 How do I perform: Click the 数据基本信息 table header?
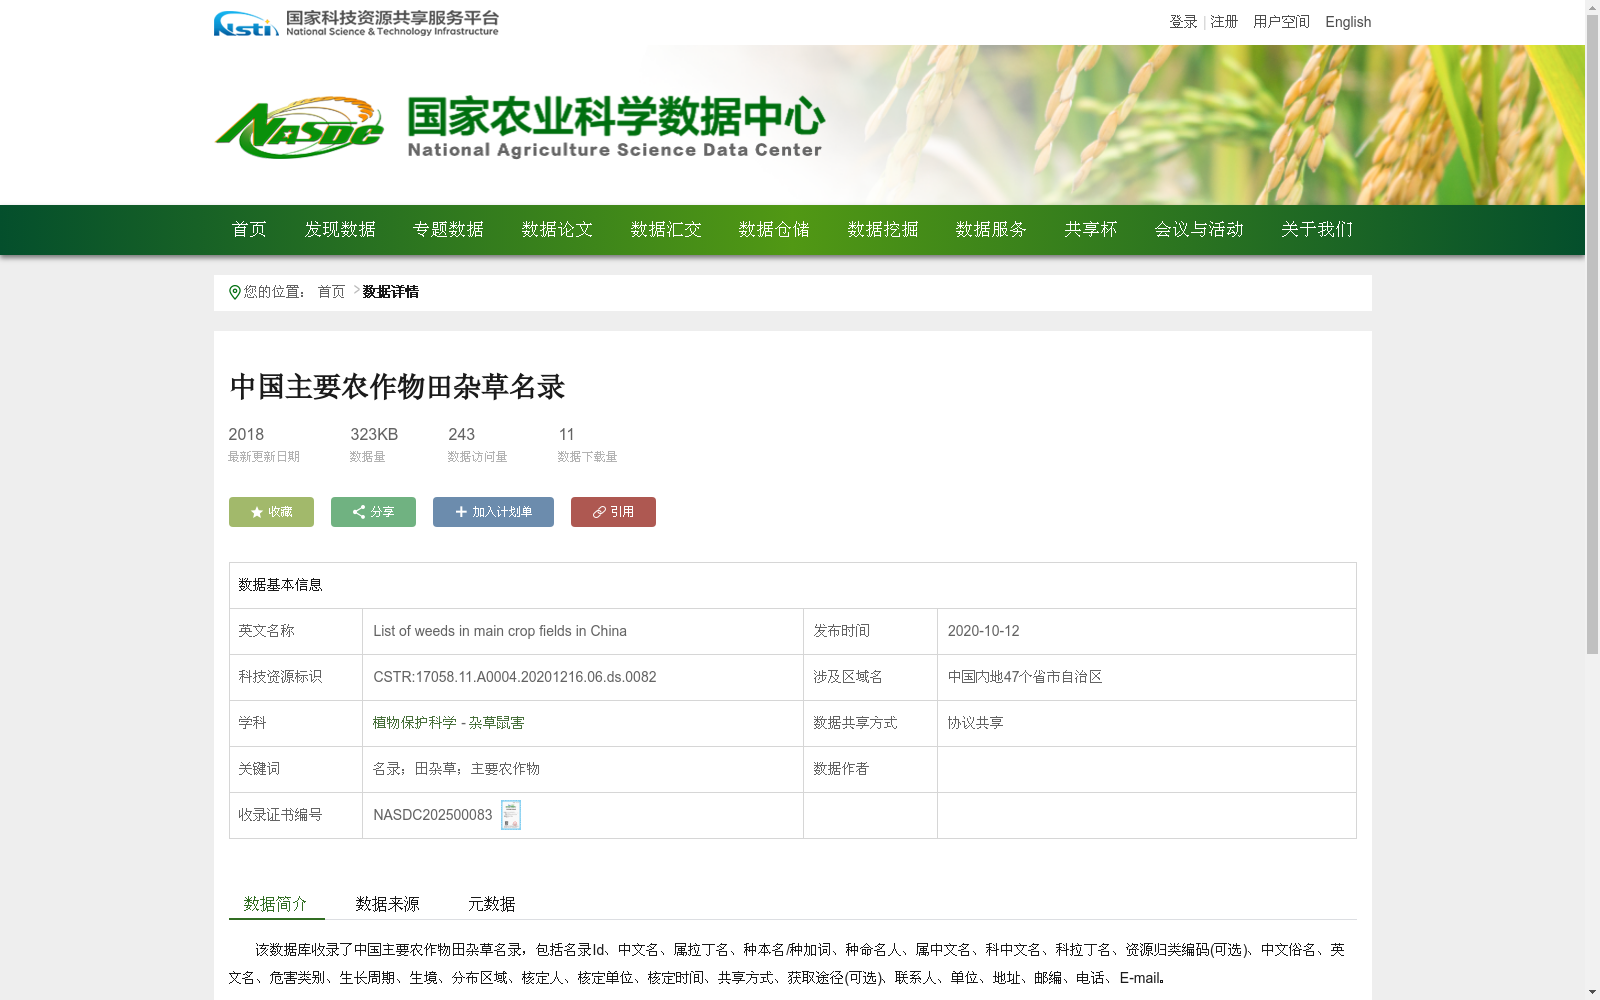280,585
